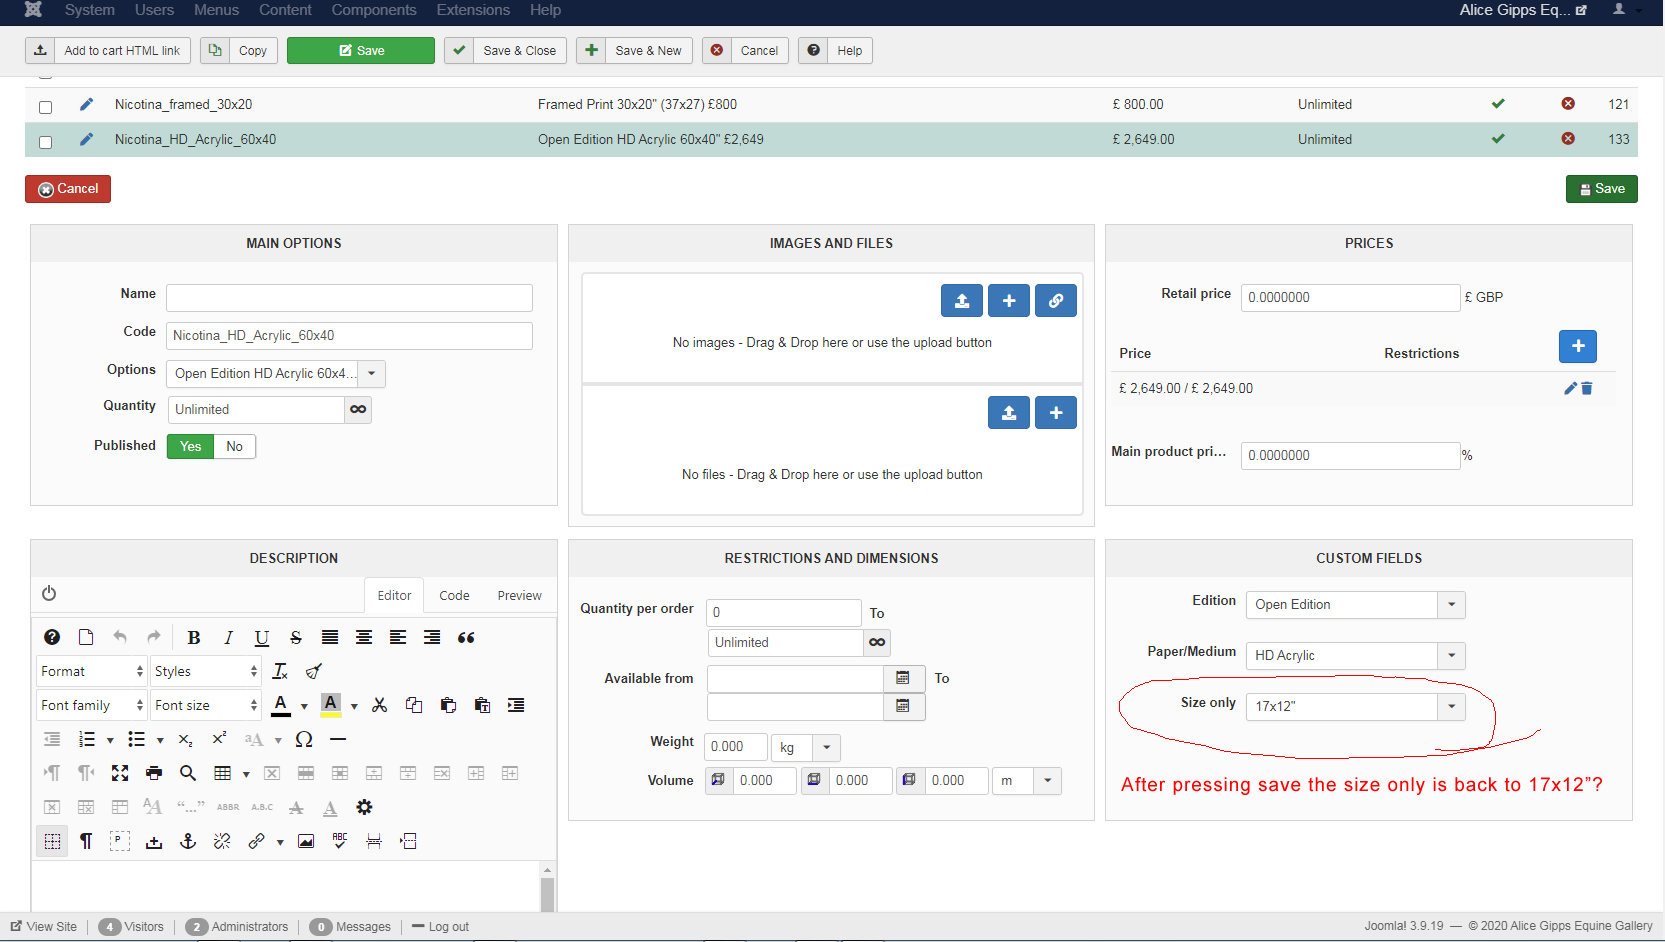Choose background colour with the yellow-highlighted A
Screen dimensions: 1665x942
click(x=331, y=705)
